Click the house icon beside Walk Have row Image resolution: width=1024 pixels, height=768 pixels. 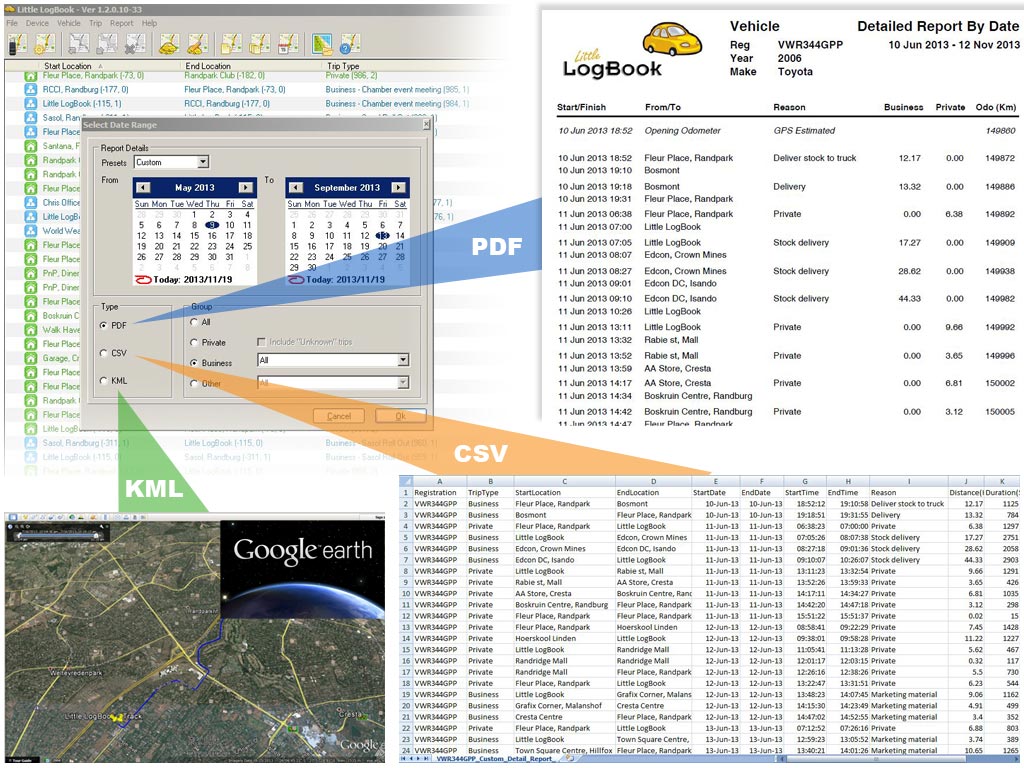[x=31, y=330]
